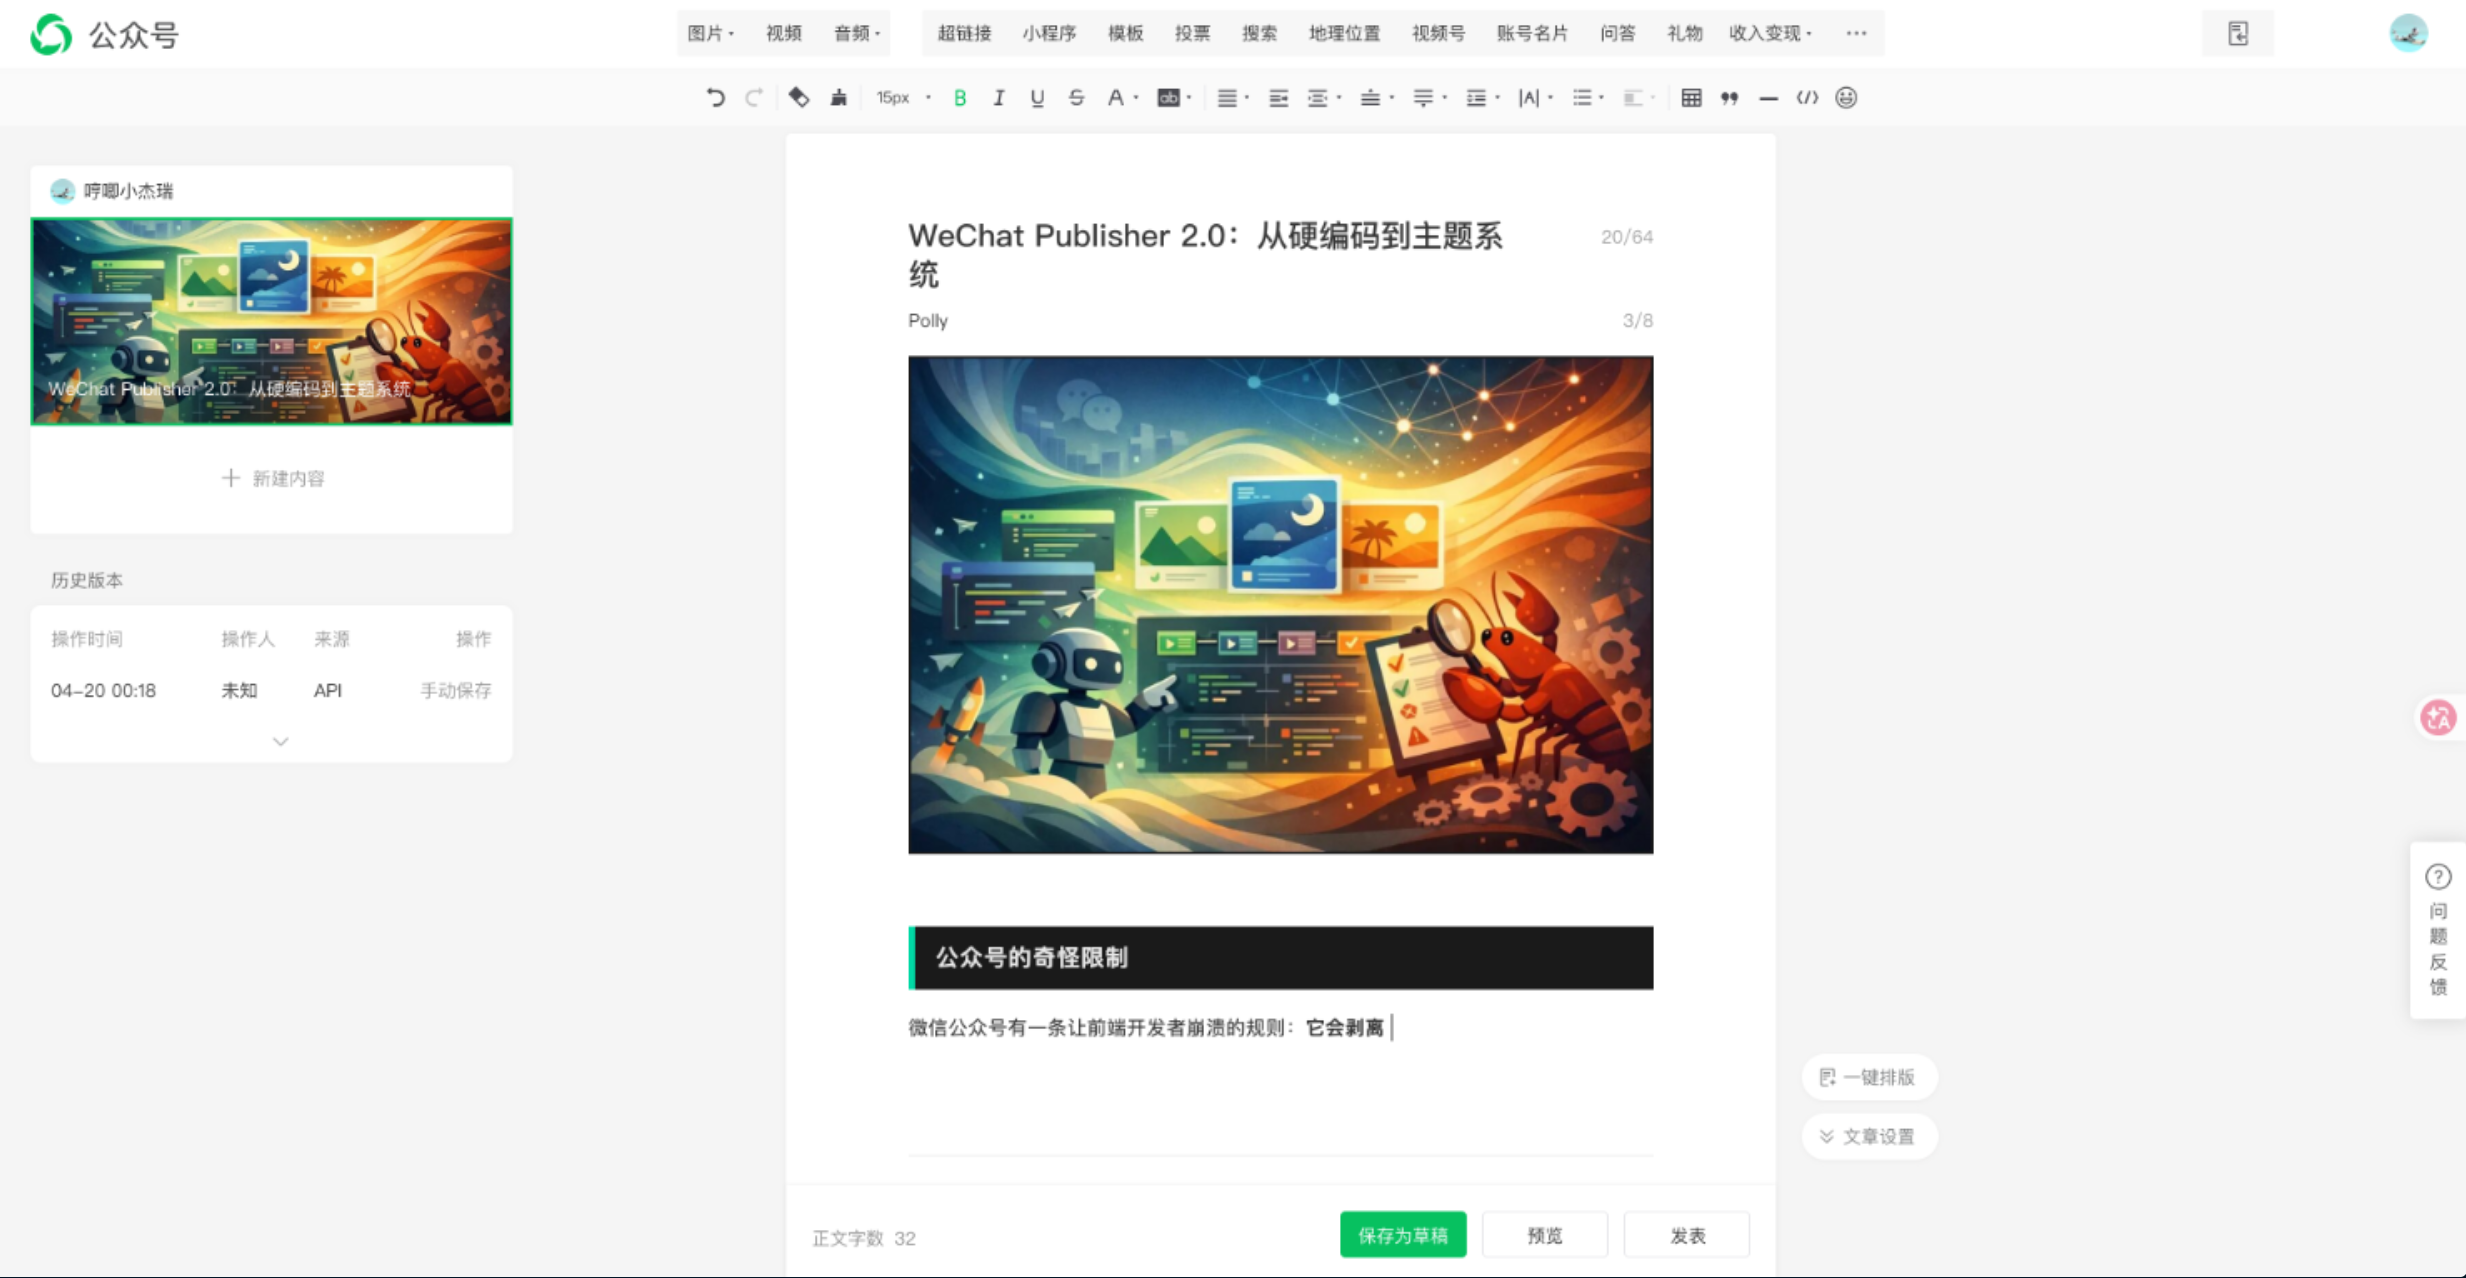Click the import document icon at top right
Image resolution: width=2466 pixels, height=1278 pixels.
[2238, 33]
